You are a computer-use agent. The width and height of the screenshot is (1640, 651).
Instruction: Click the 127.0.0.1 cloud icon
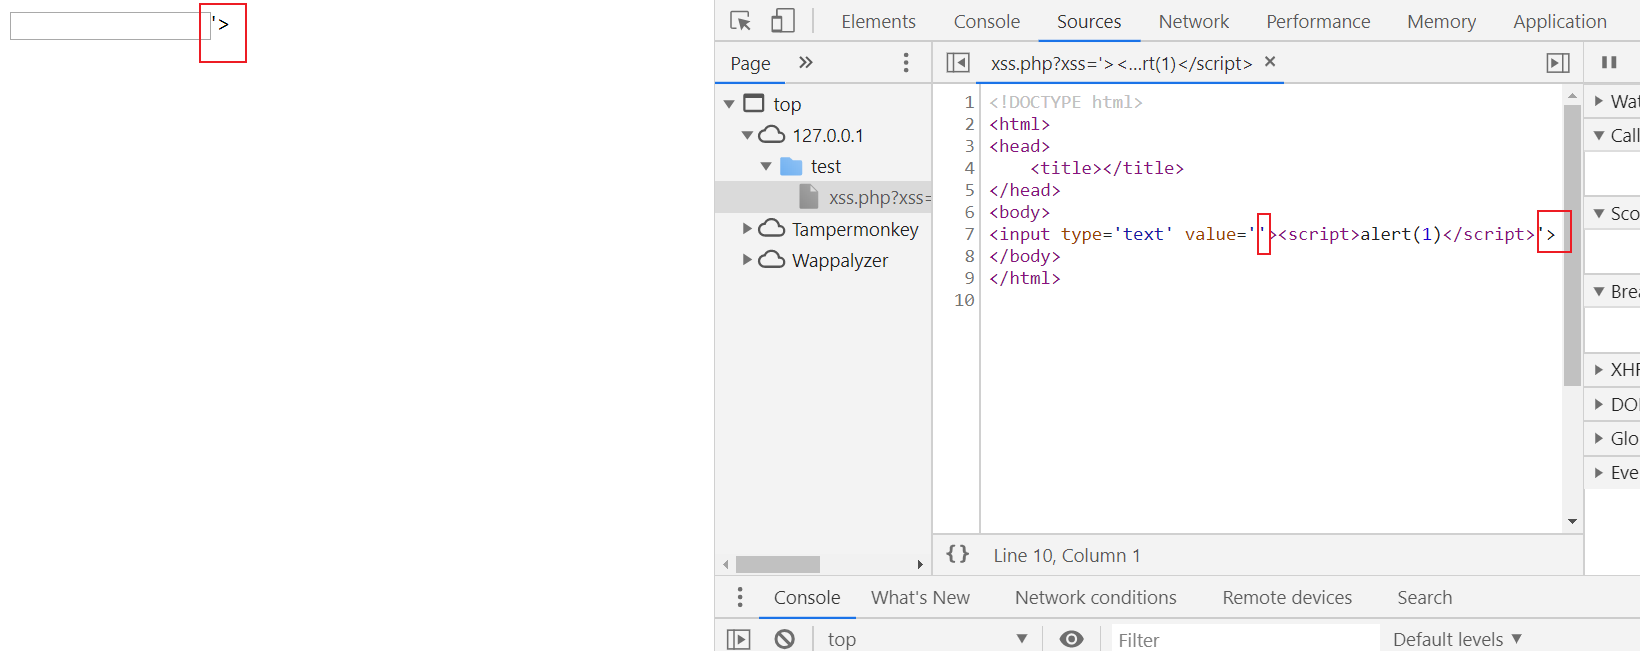coord(771,134)
